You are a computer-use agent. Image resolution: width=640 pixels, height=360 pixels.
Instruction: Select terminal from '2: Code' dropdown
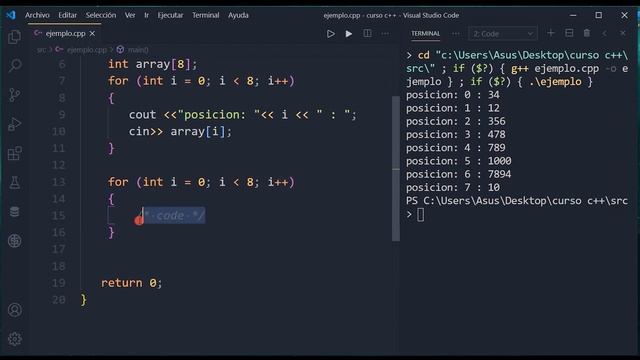[x=503, y=33]
